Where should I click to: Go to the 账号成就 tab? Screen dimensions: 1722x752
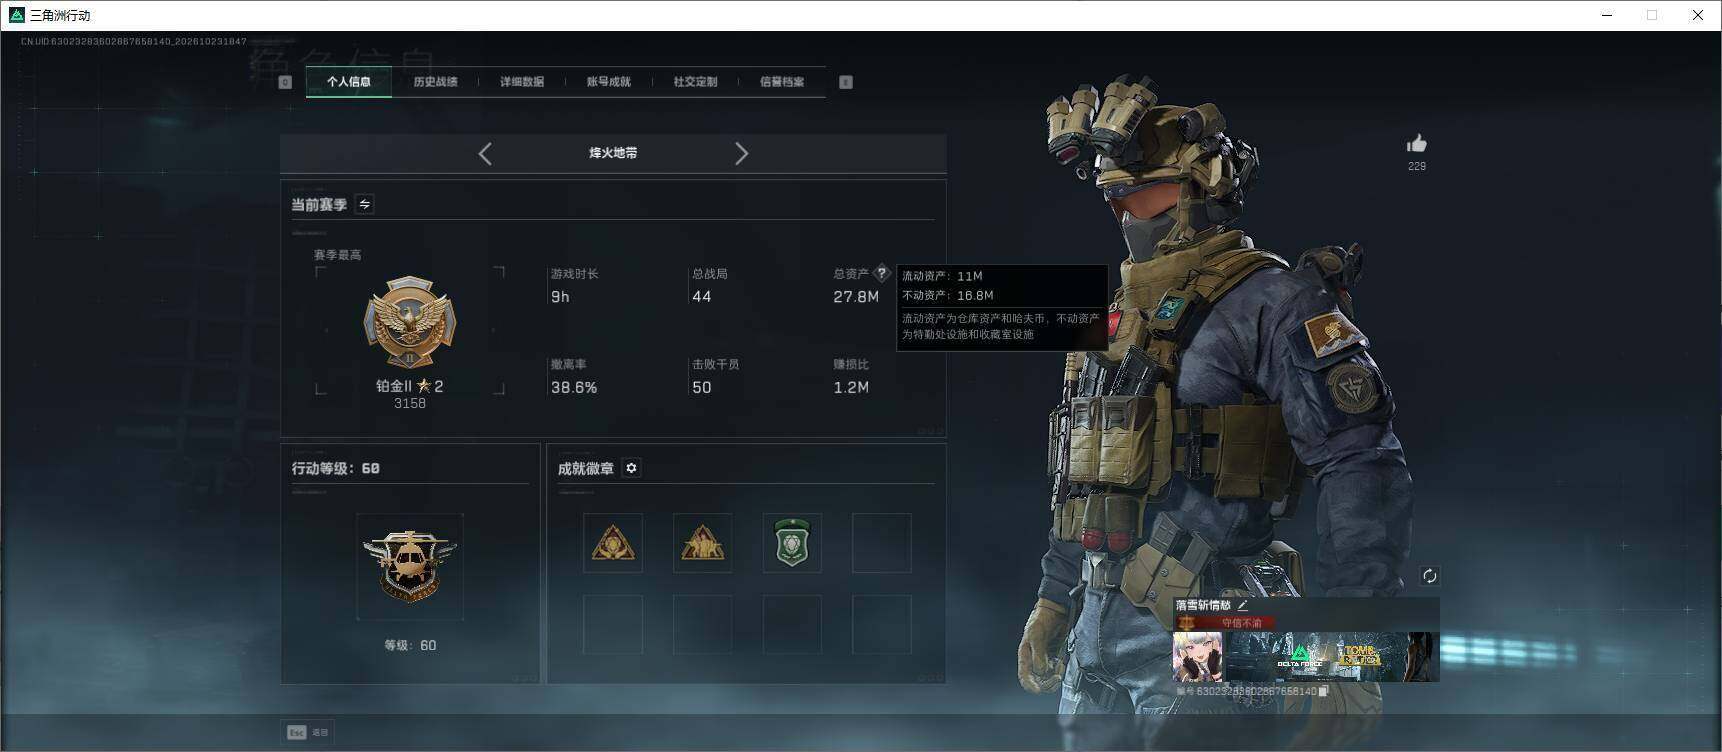click(x=608, y=82)
